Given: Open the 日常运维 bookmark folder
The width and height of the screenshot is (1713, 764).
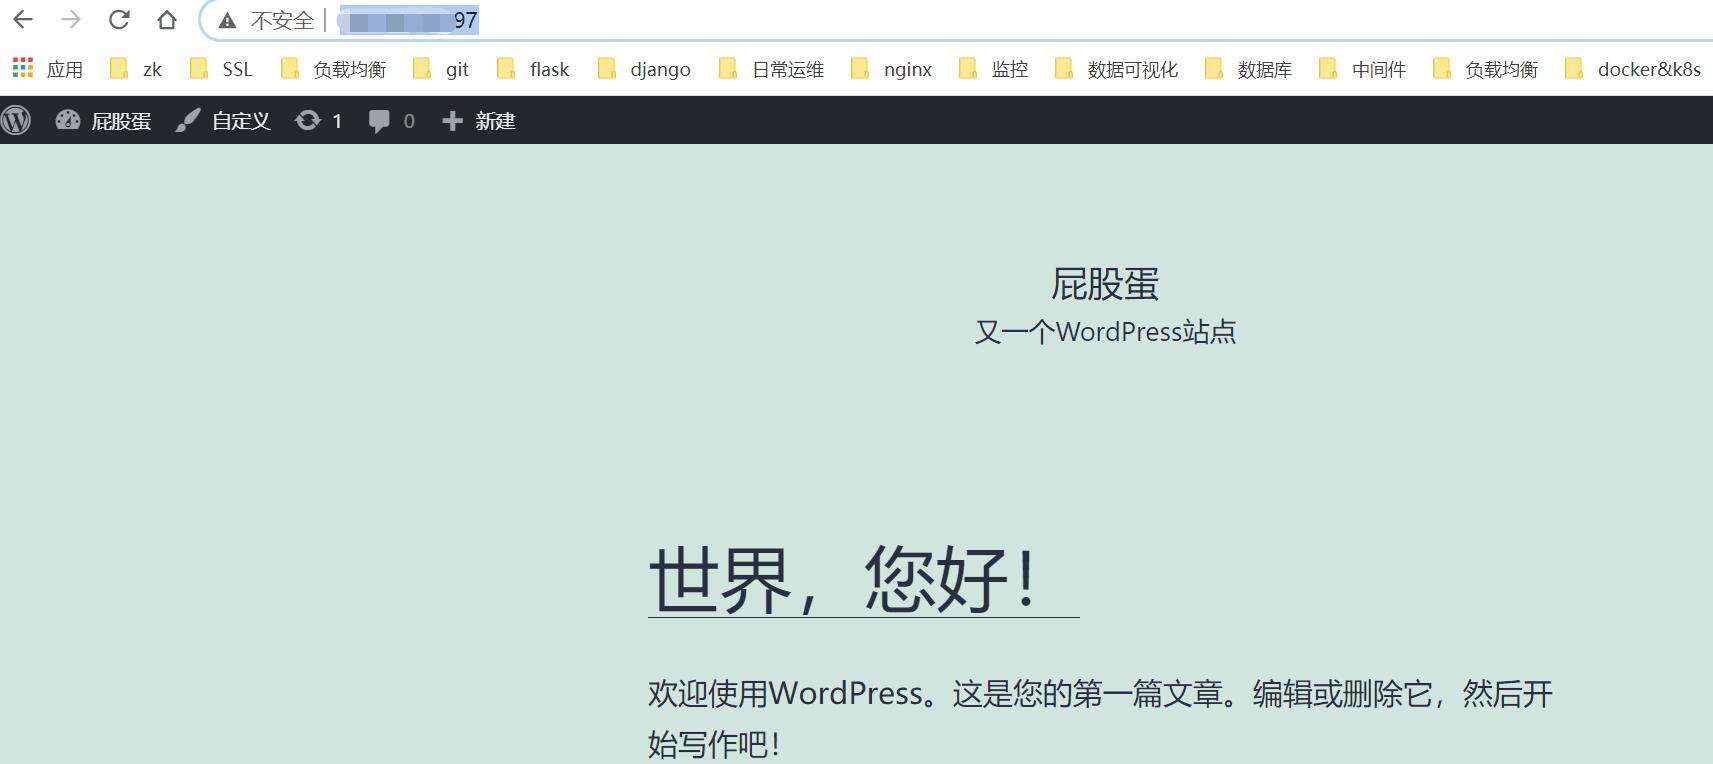Looking at the screenshot, I should point(772,69).
